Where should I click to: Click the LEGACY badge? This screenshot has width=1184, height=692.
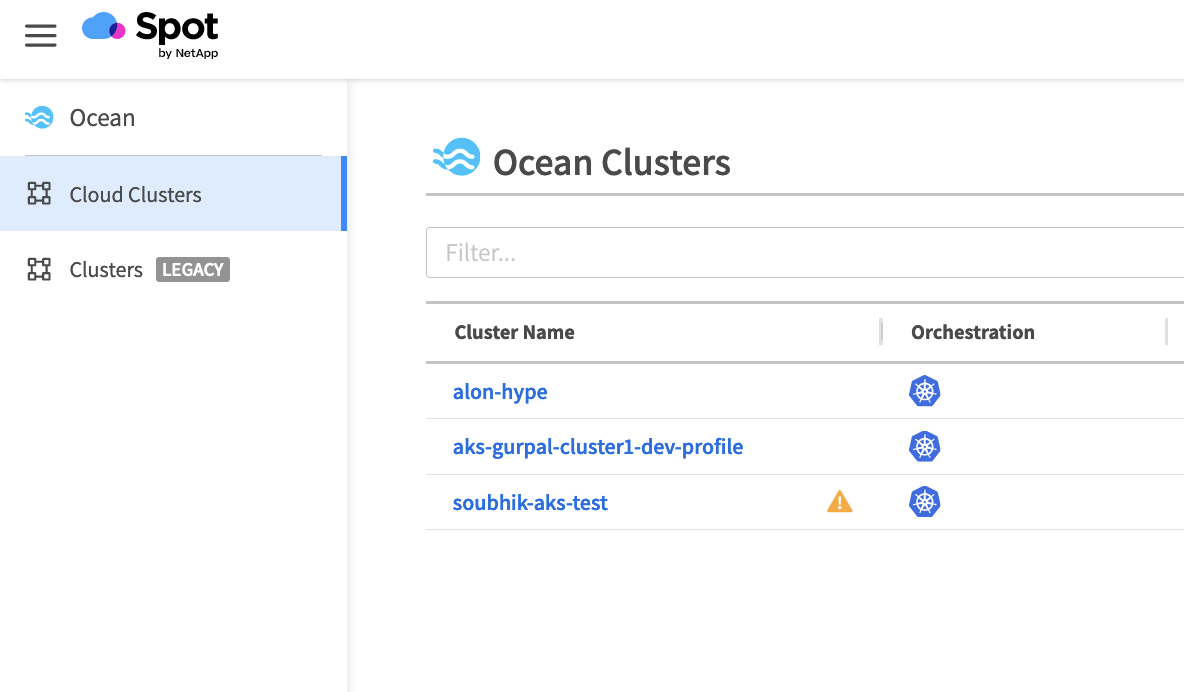tap(193, 270)
